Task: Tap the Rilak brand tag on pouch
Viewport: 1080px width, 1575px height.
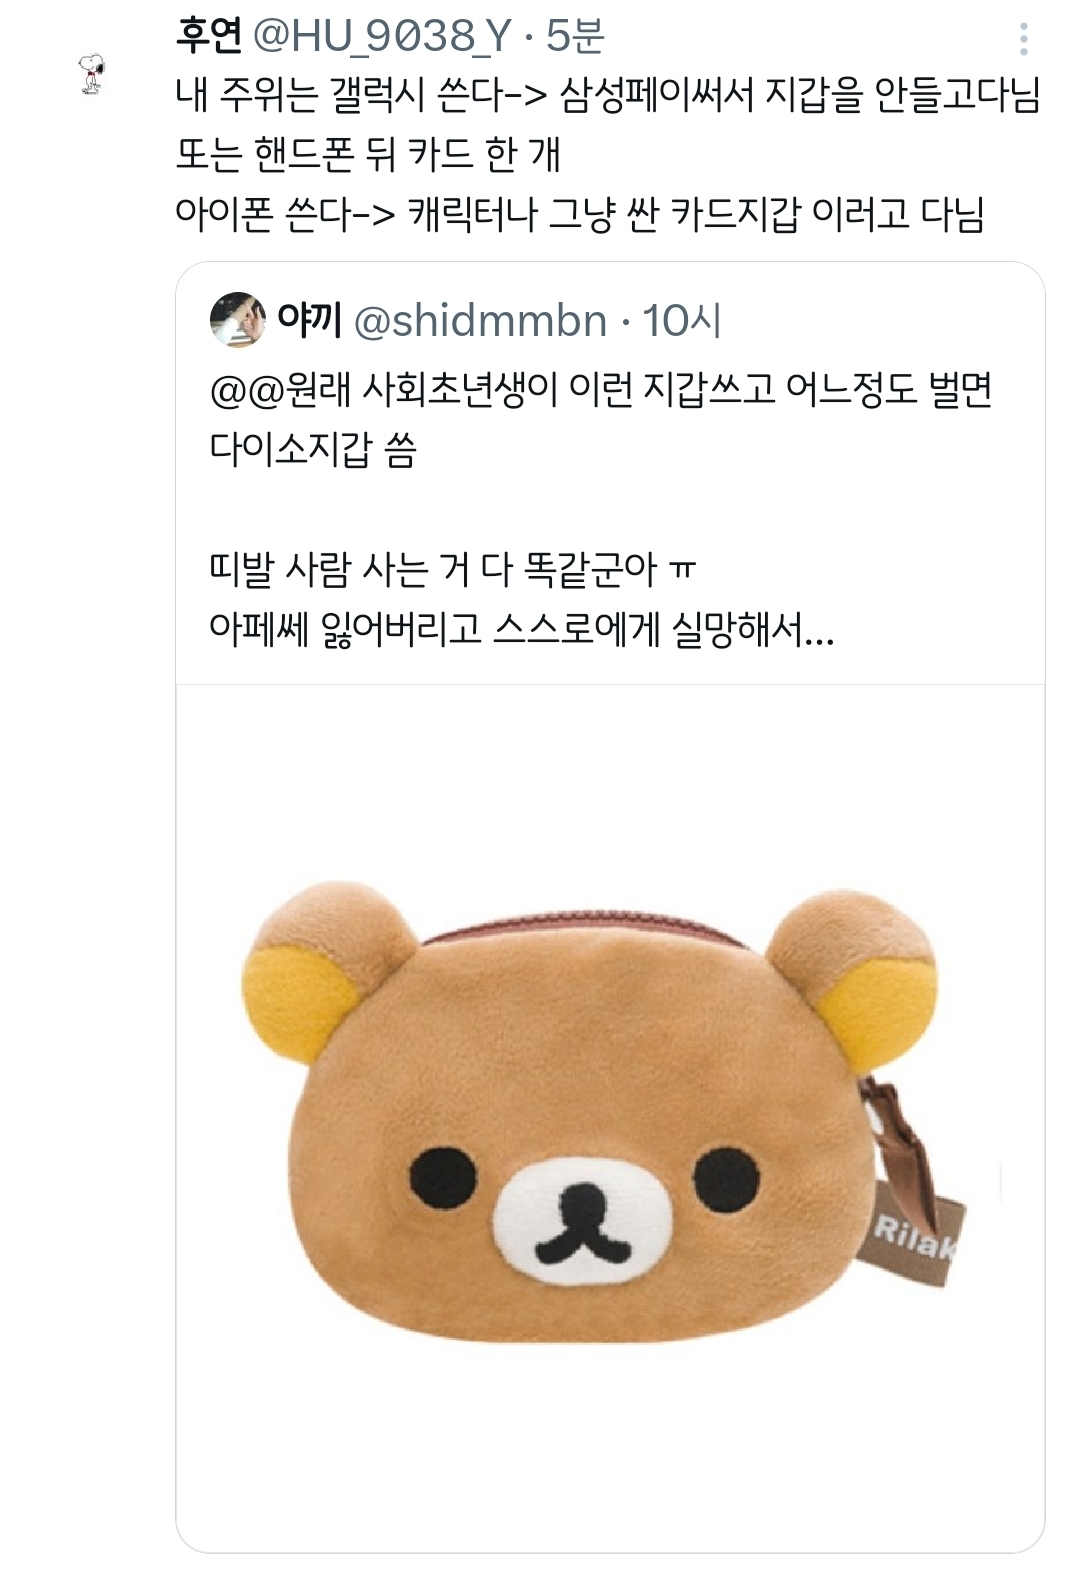Action: pyautogui.click(x=913, y=1238)
